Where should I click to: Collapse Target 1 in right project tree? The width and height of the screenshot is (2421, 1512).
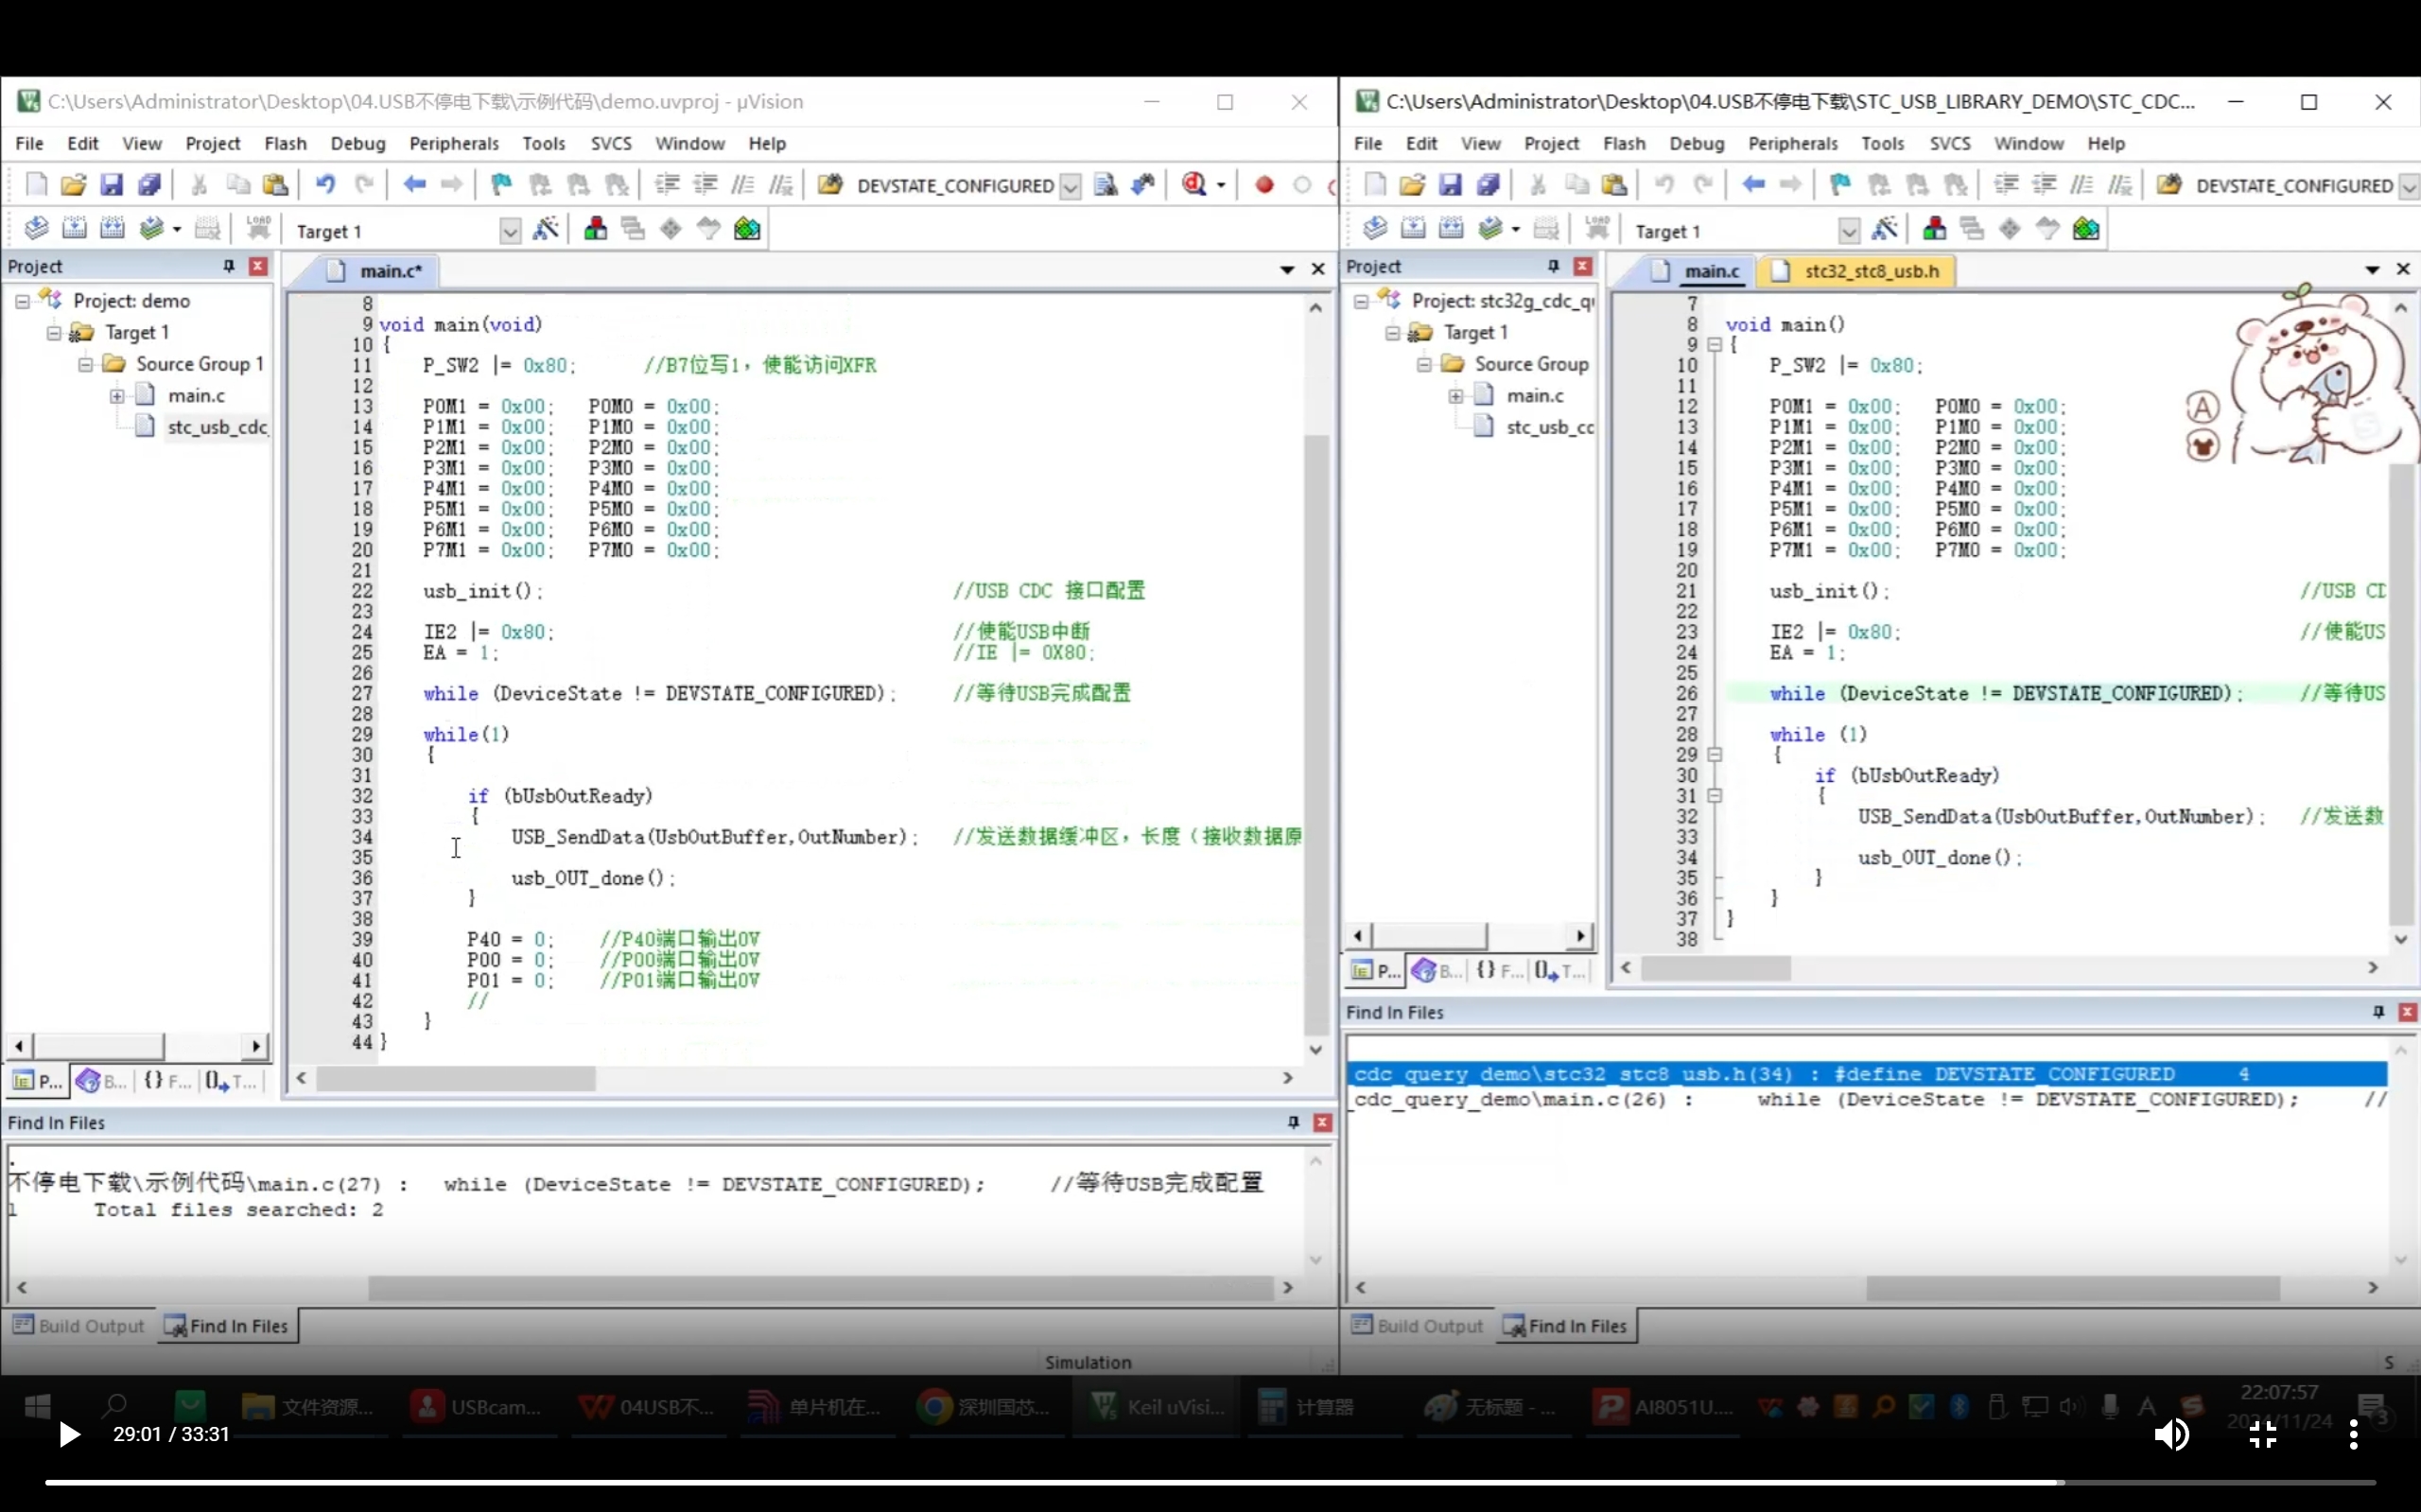pos(1392,333)
